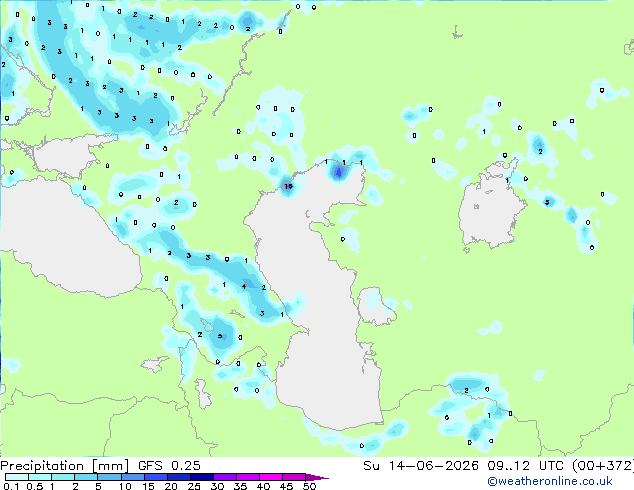Click the above-50 arrow tip of legend
This screenshot has width=634, height=490.
317,478
